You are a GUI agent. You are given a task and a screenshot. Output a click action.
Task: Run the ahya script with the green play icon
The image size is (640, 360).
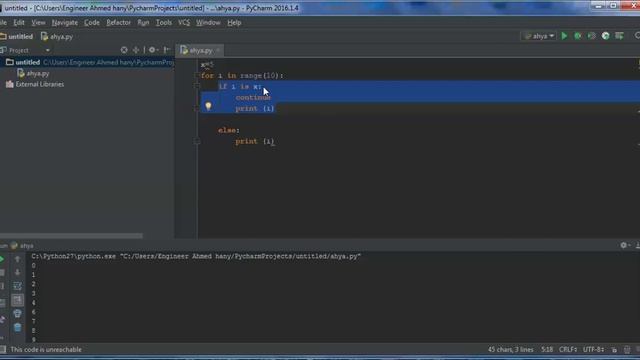coord(564,36)
